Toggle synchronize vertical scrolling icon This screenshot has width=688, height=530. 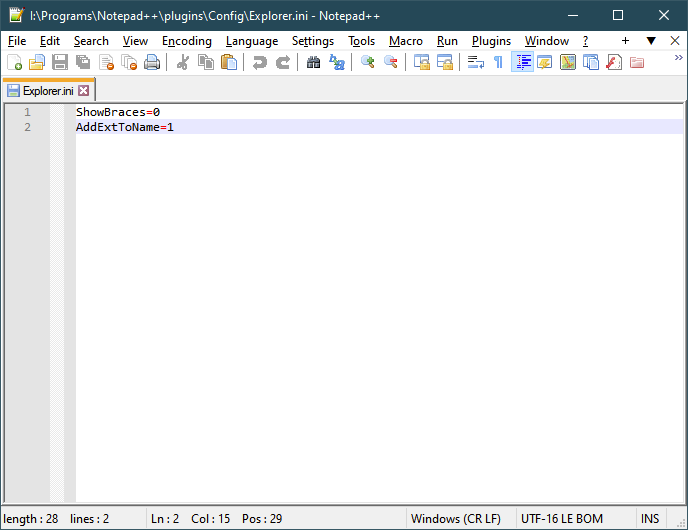click(x=422, y=62)
